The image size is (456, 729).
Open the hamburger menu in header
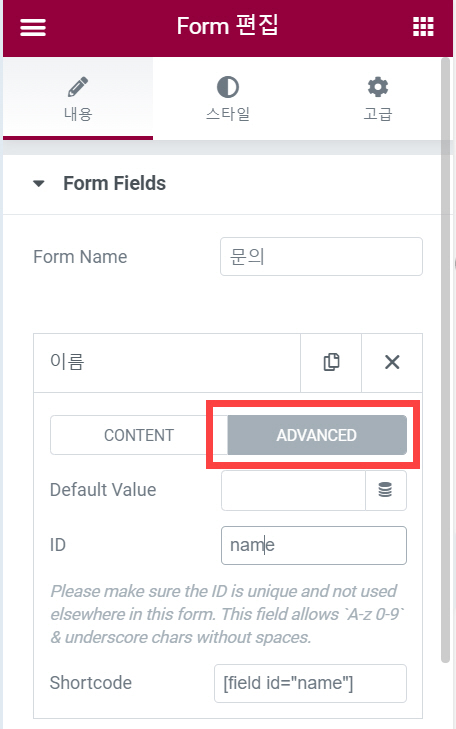pos(33,27)
